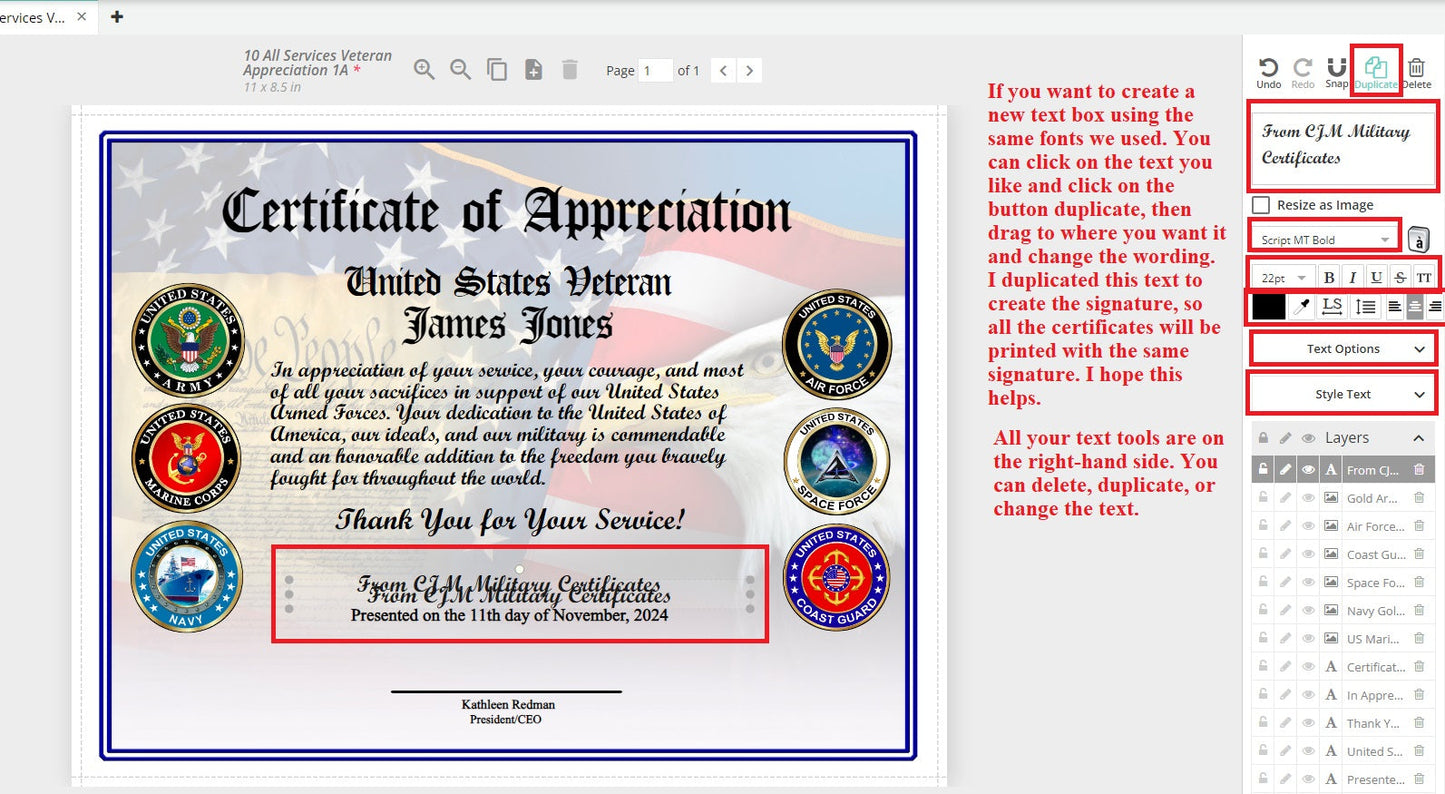Click the Undo button
1445x794 pixels.
(1268, 73)
